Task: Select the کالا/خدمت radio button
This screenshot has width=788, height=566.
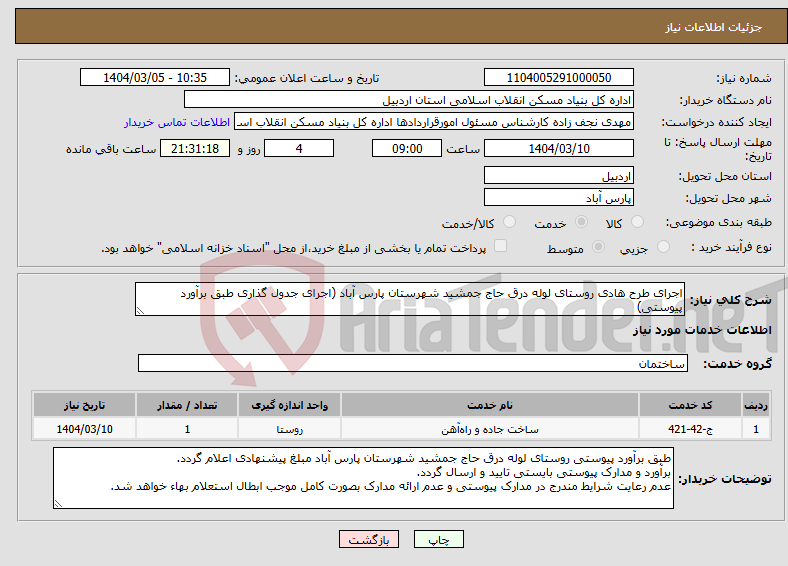Action: coord(510,222)
